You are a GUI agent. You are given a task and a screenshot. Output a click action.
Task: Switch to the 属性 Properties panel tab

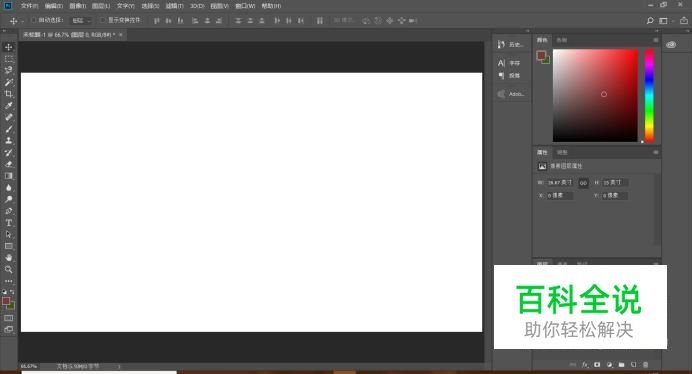pos(542,152)
